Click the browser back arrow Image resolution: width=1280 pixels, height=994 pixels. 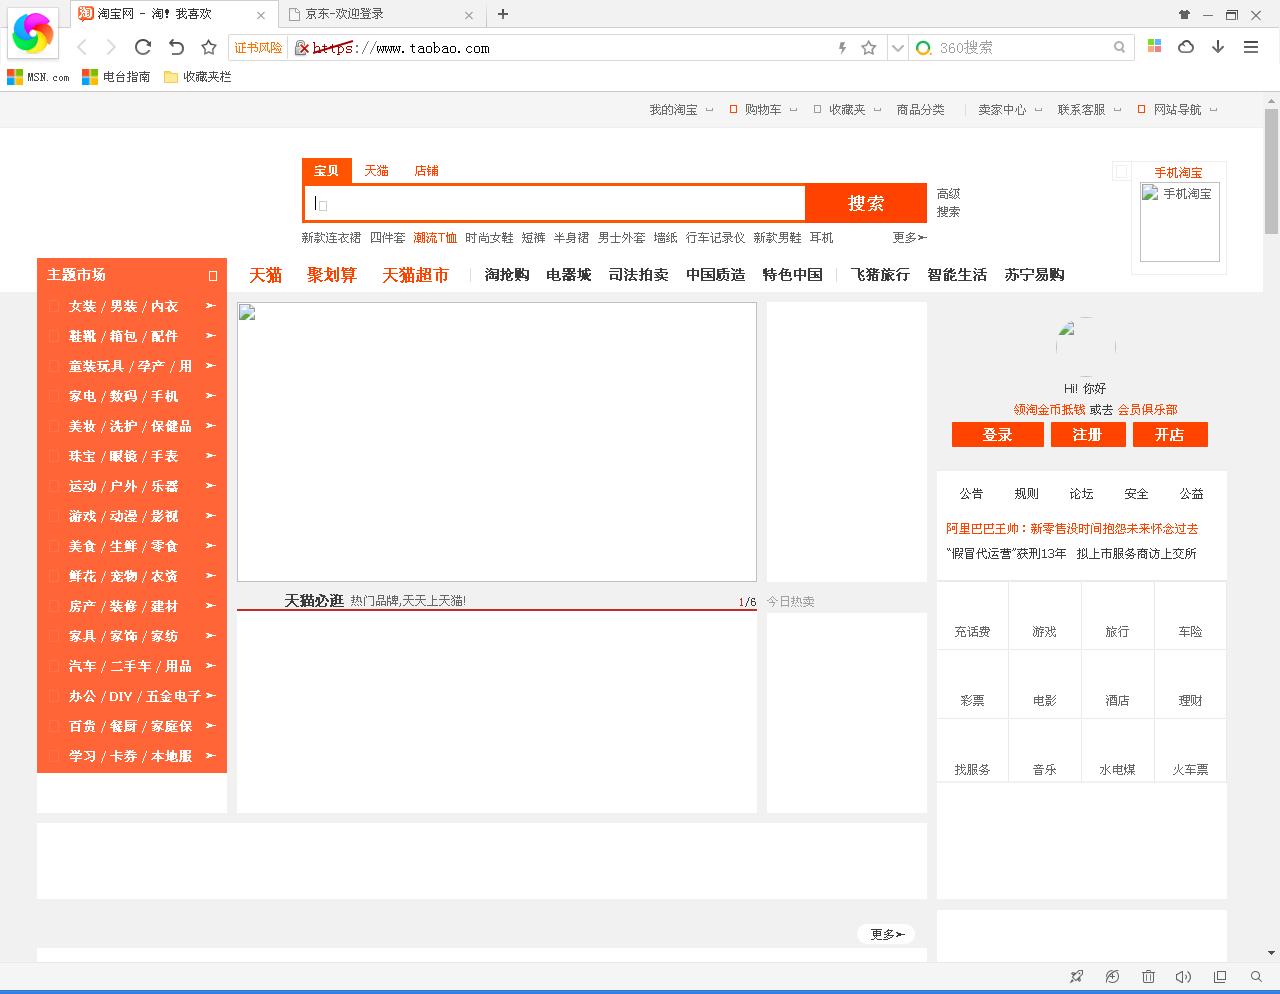[83, 47]
